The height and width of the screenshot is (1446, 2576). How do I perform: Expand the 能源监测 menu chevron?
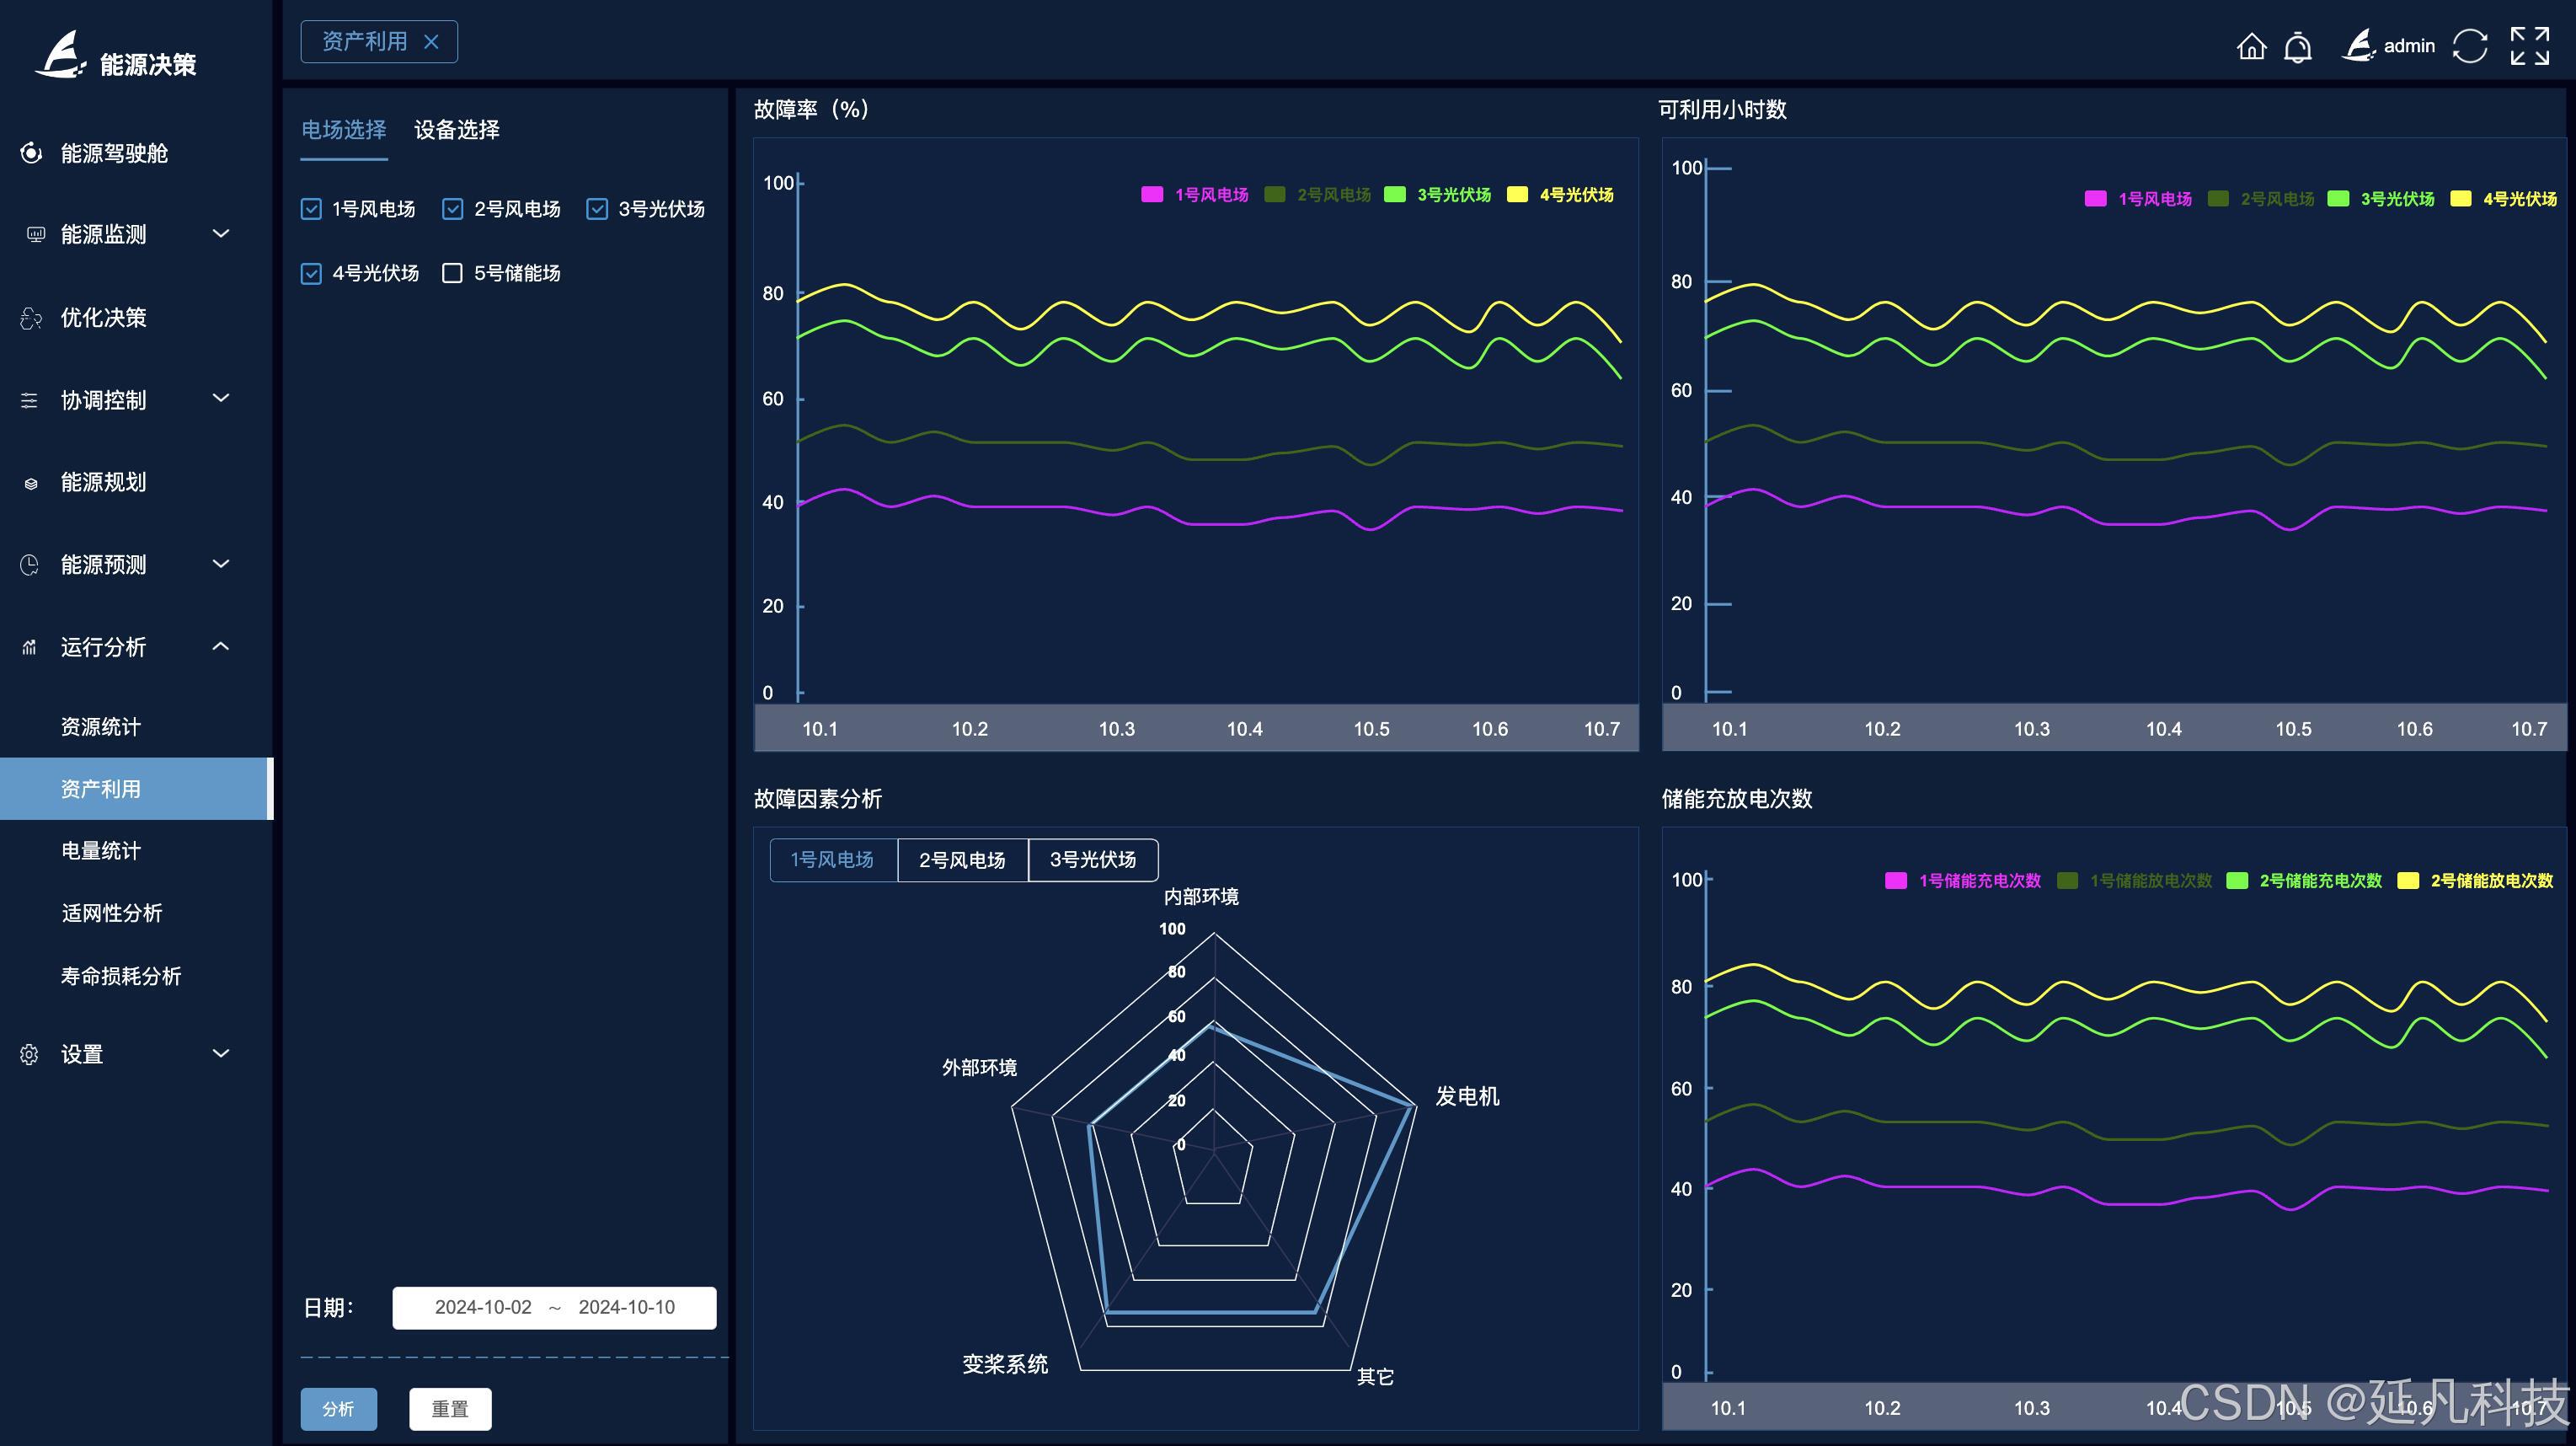tap(221, 234)
